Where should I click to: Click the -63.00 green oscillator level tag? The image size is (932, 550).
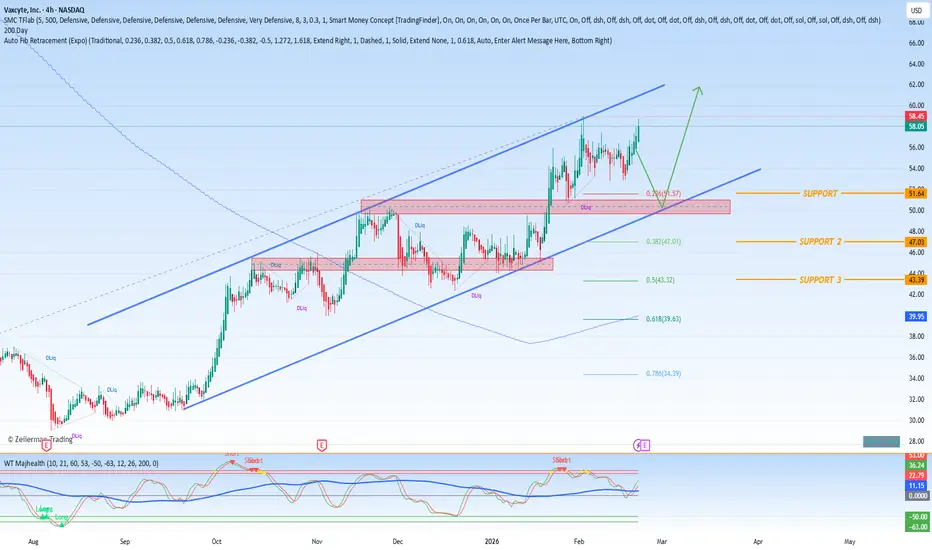click(917, 526)
